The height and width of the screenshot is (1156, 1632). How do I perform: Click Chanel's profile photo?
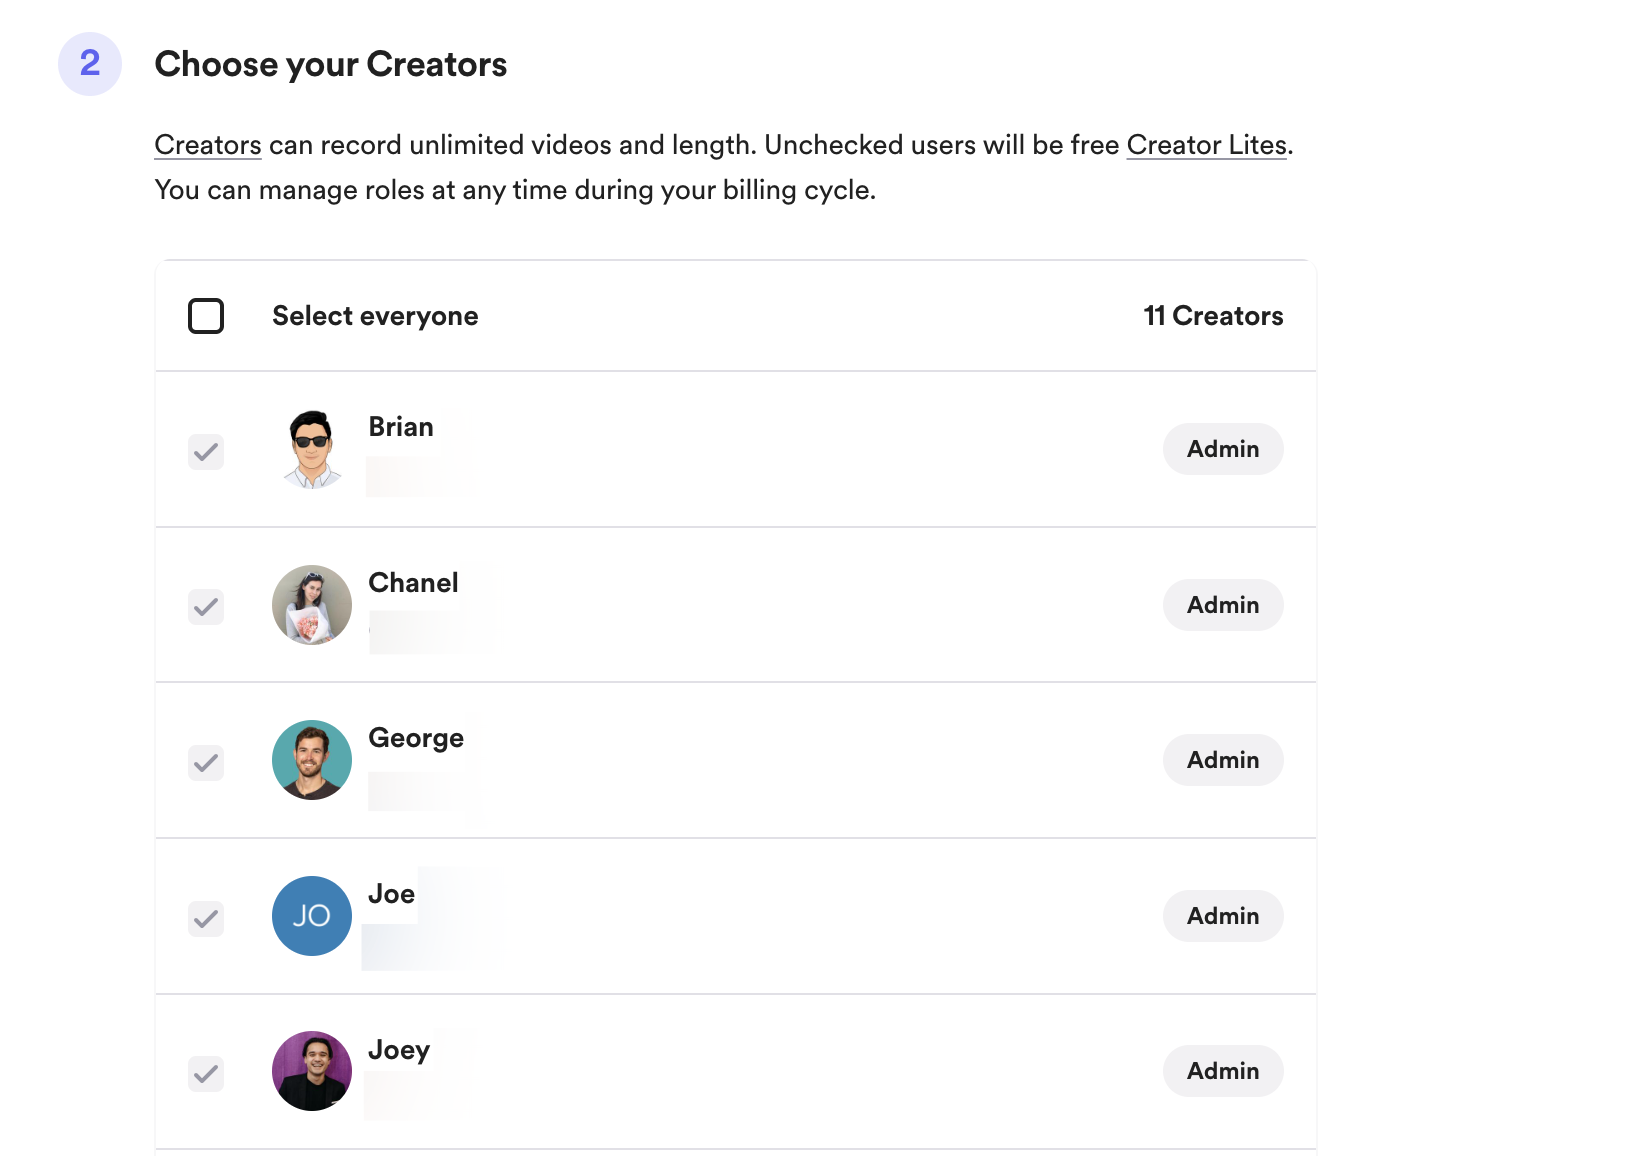tap(312, 605)
